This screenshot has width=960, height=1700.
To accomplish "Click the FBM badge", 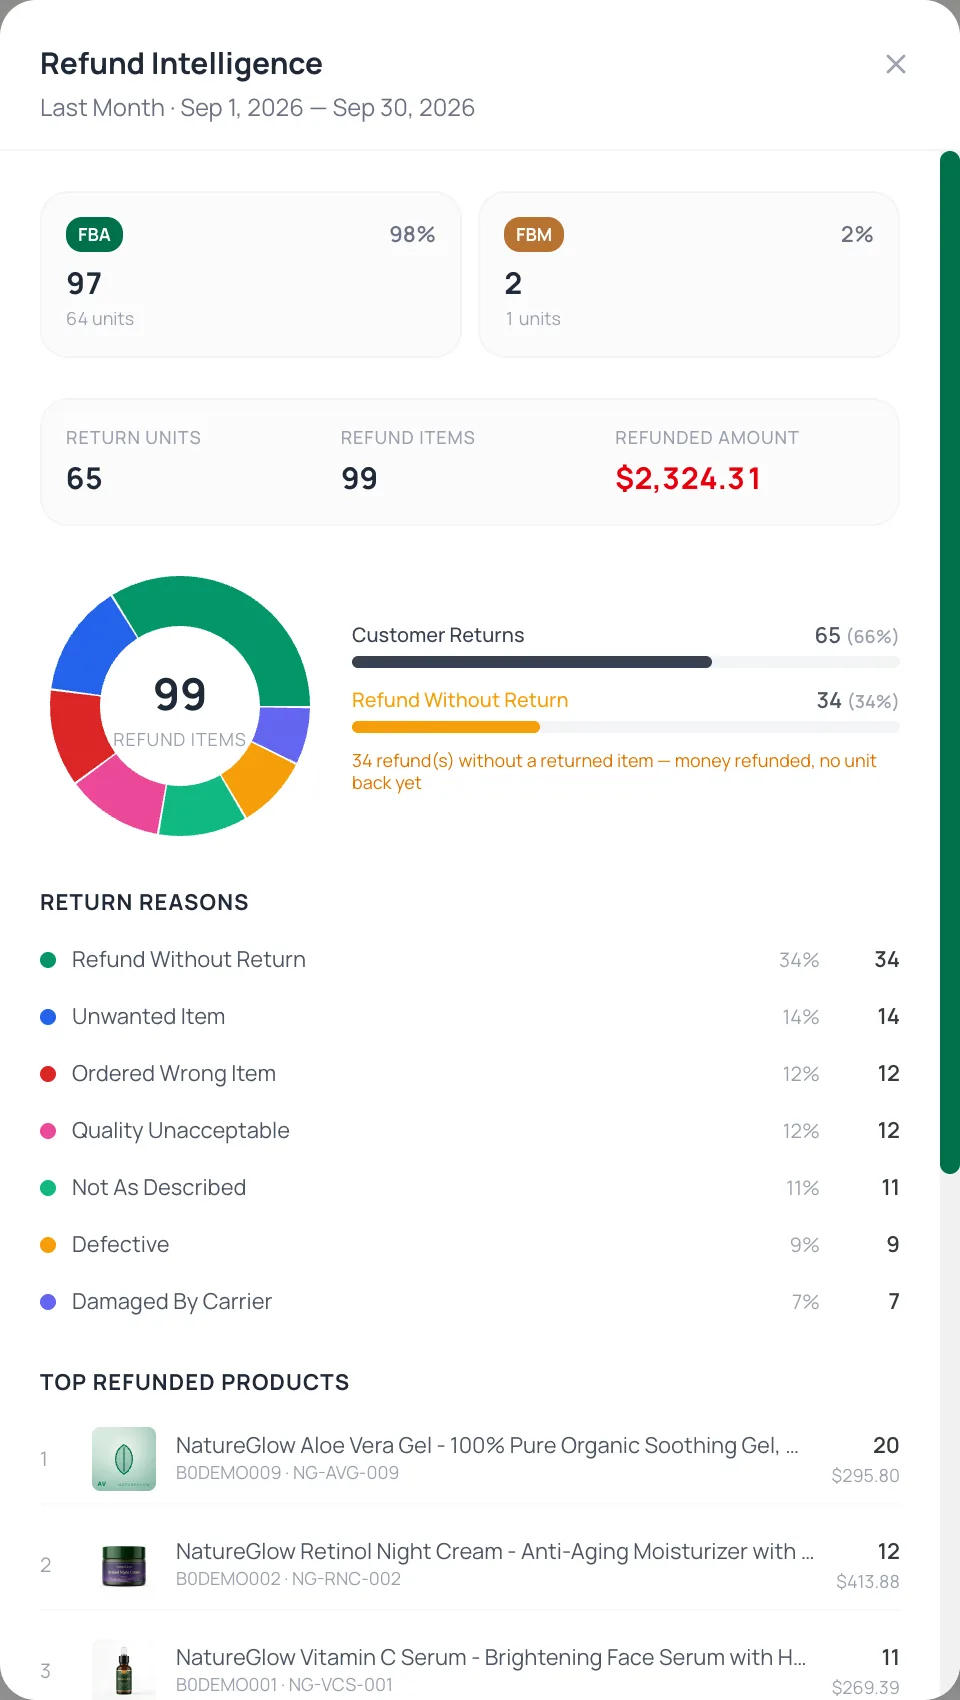I will (534, 235).
